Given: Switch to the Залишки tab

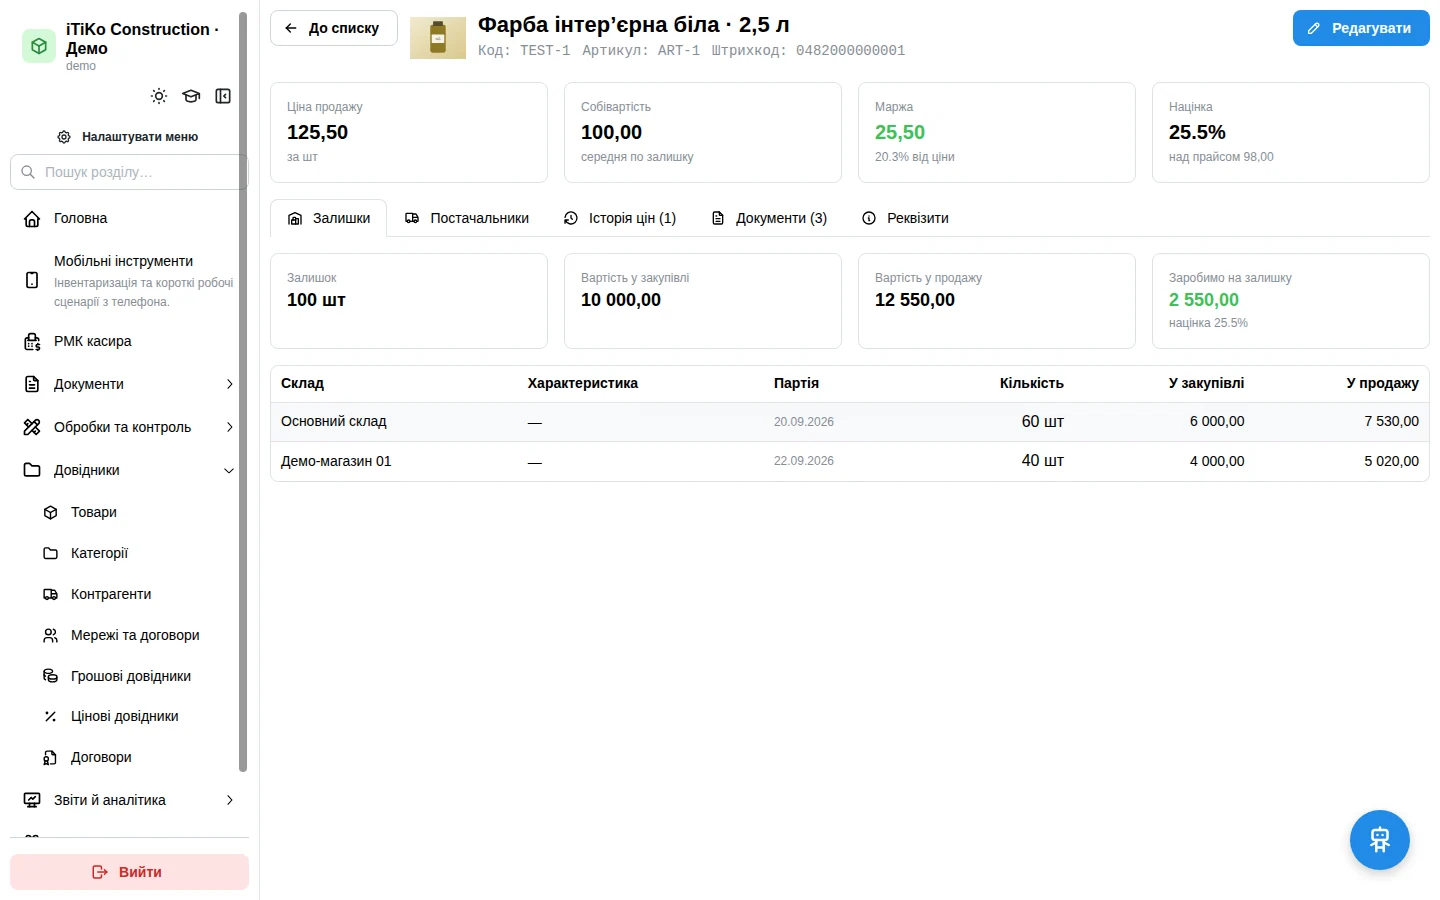Looking at the screenshot, I should [329, 218].
